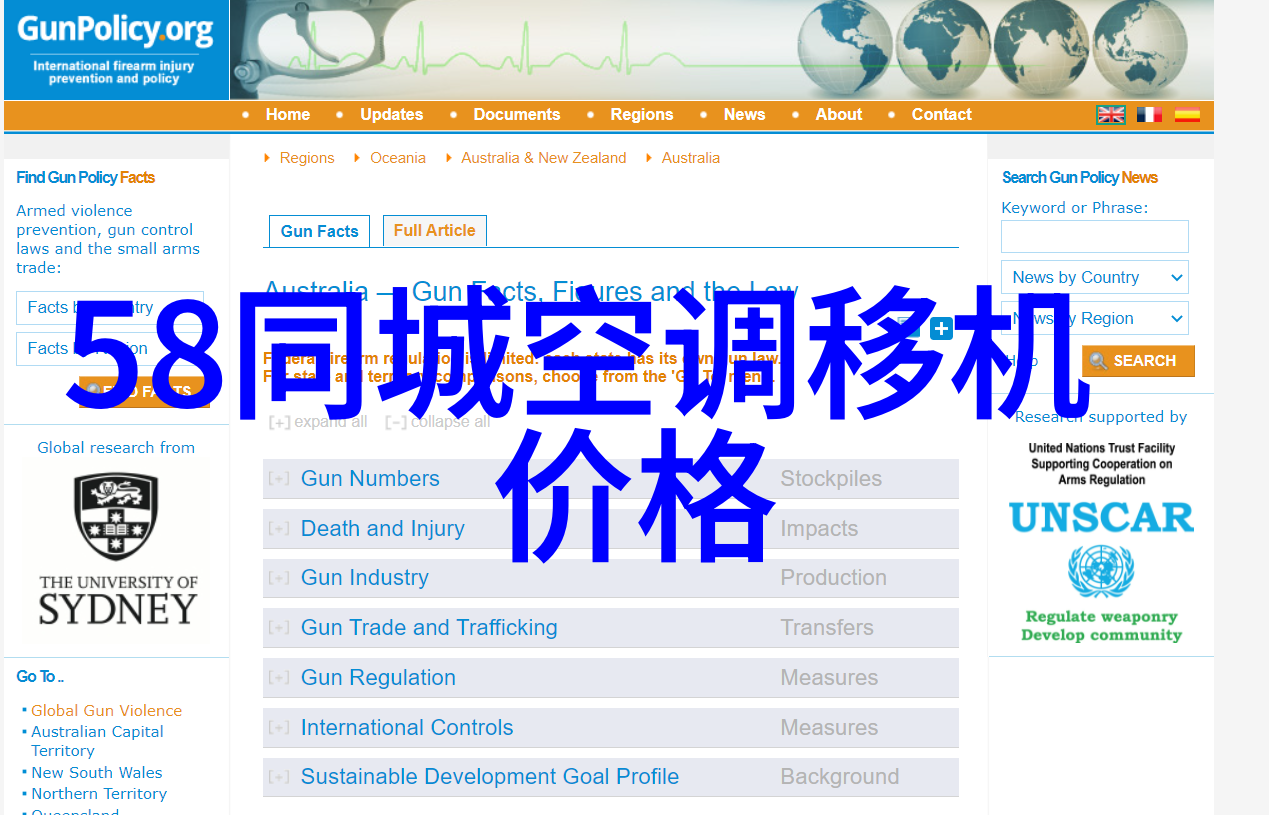1269x815 pixels.
Task: Click the blue plus share icon
Action: pyautogui.click(x=941, y=328)
